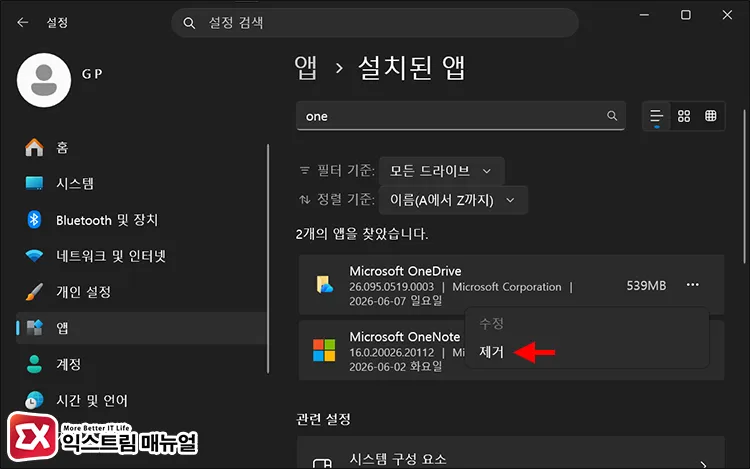The image size is (750, 469).
Task: Click the Microsoft OneNote app icon
Action: tap(324, 350)
